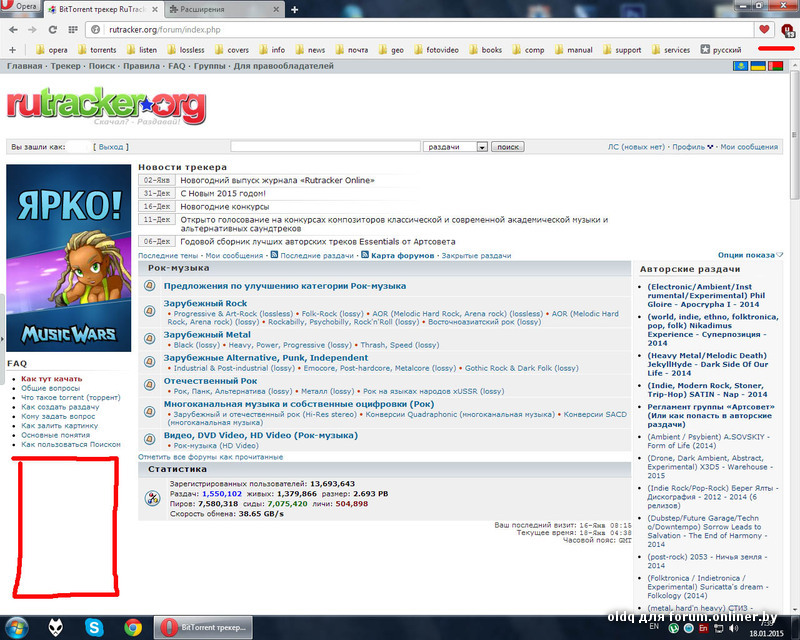This screenshot has height=640, width=800.
Task: Add page to favorites heart icon
Action: tap(764, 30)
